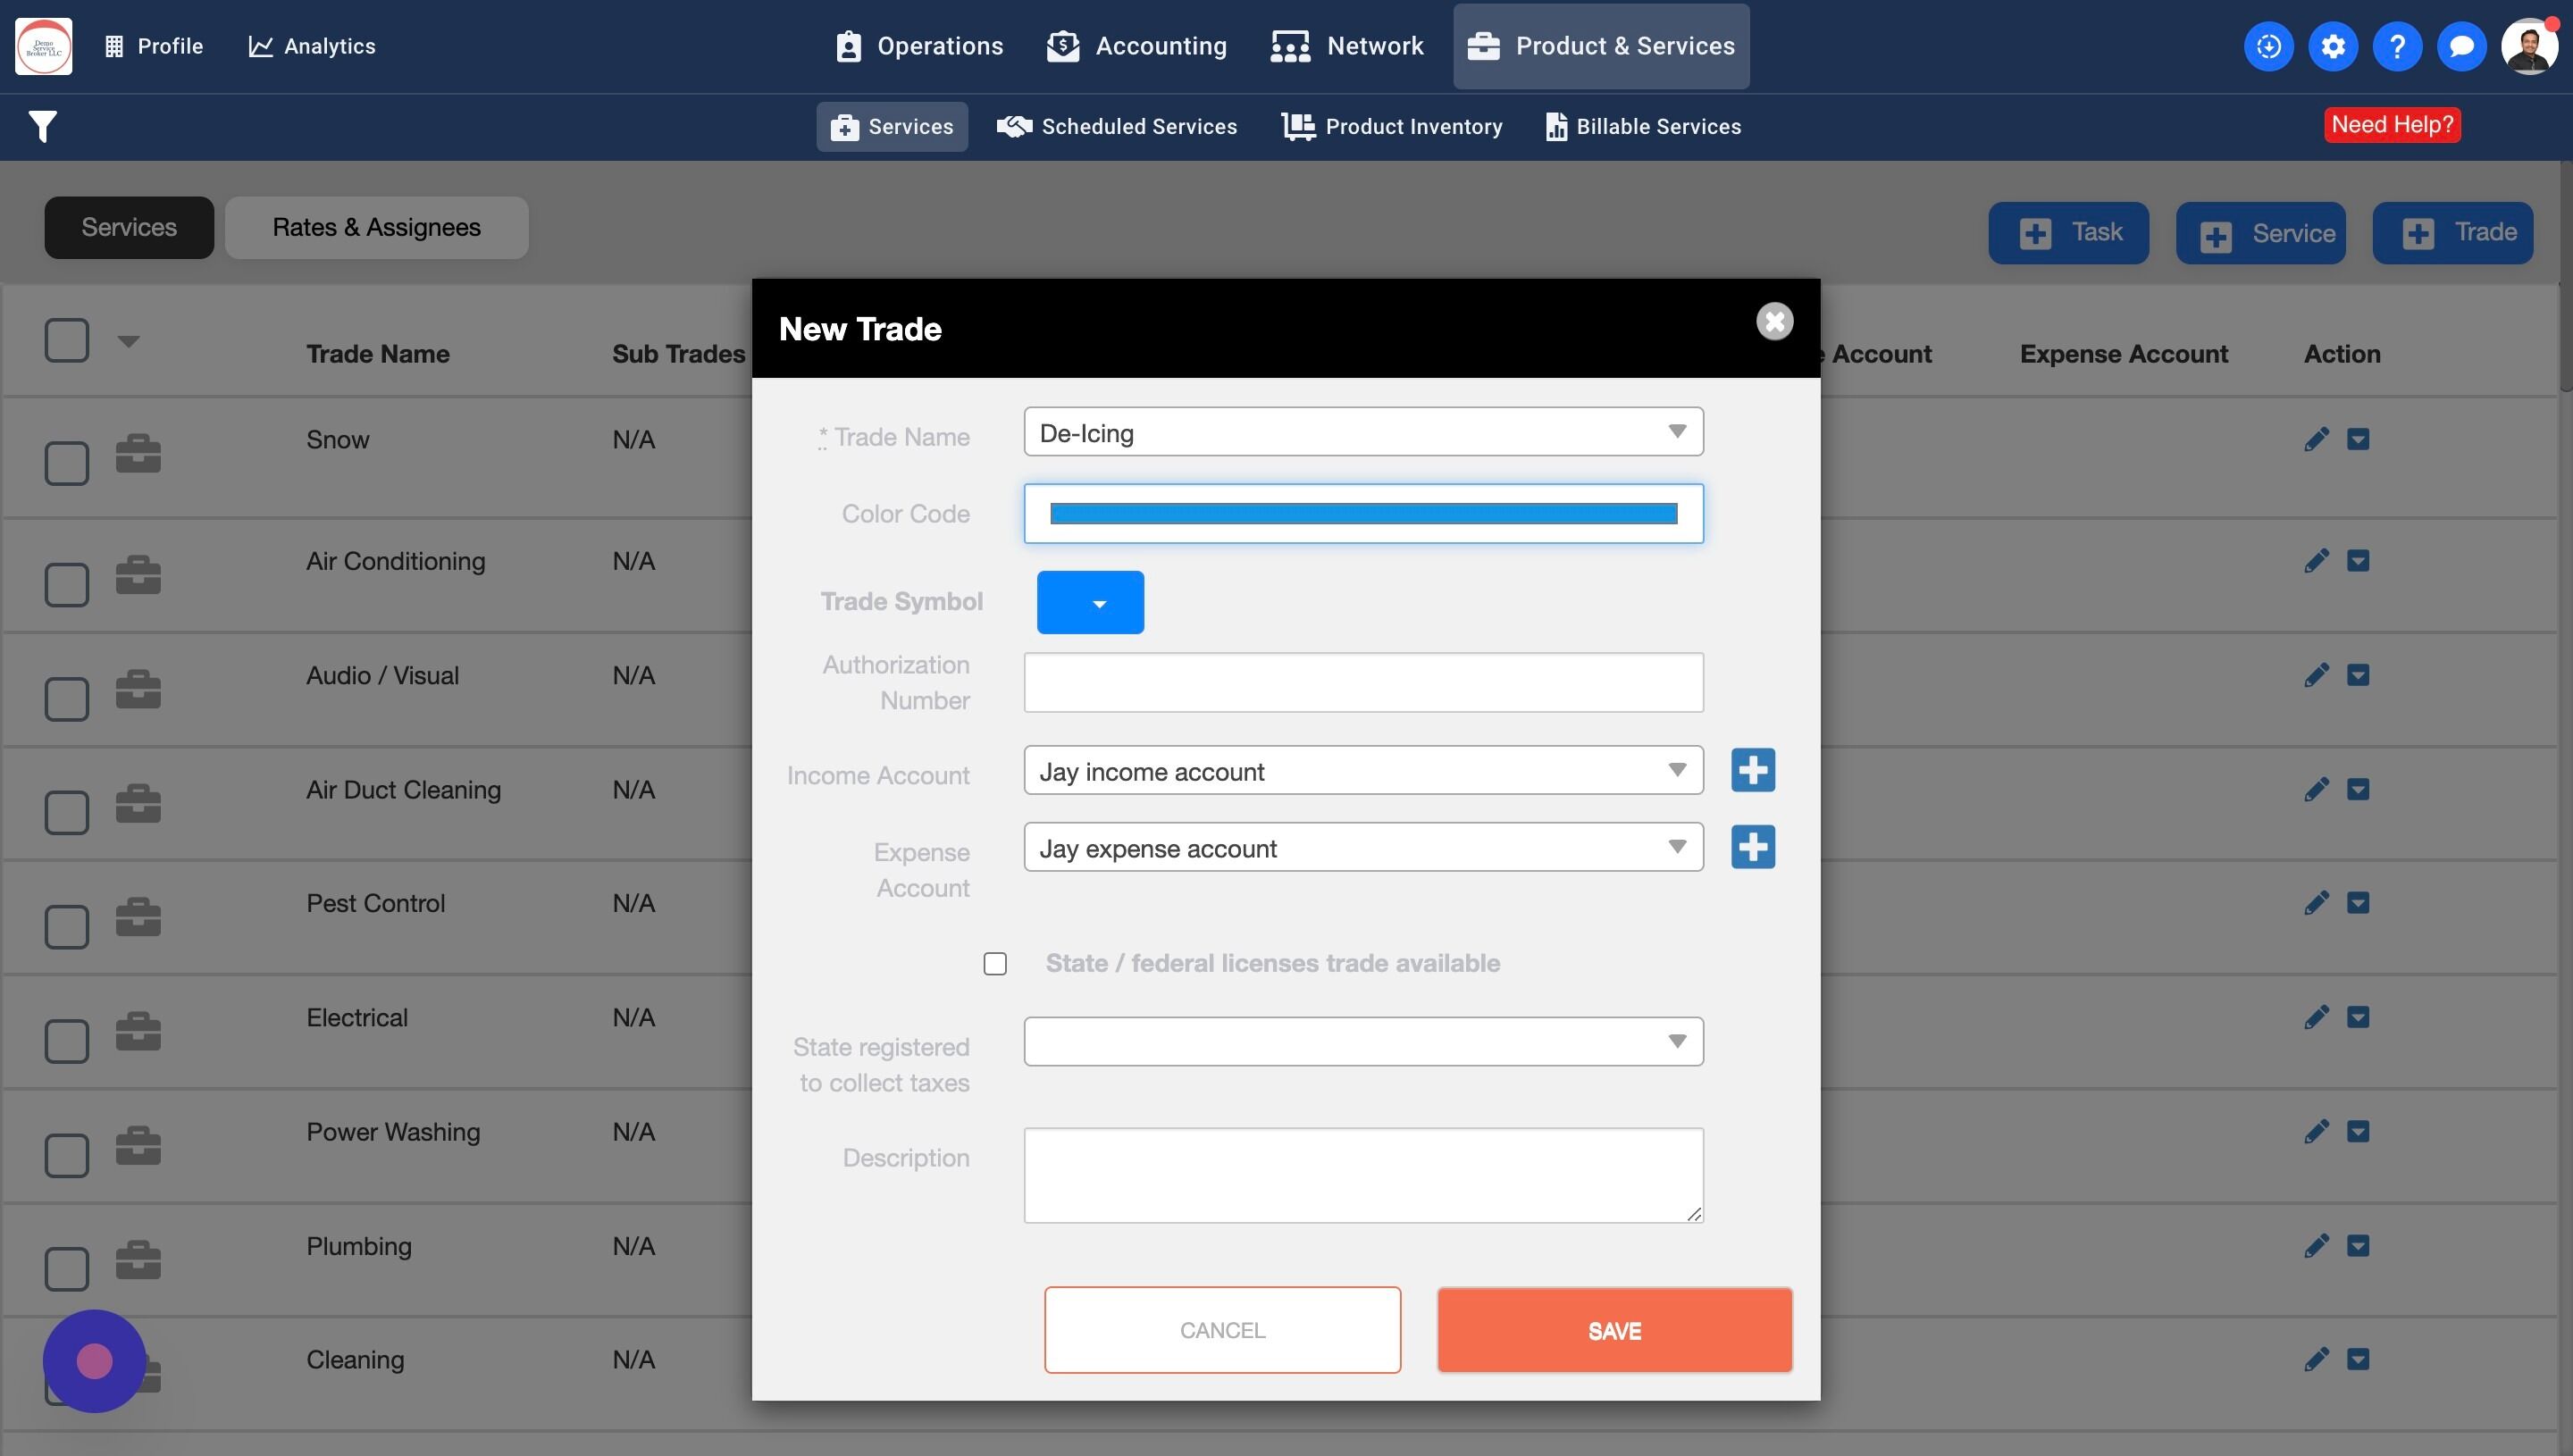The width and height of the screenshot is (2573, 1456).
Task: Toggle the select-all checkbox in table header
Action: coord(67,340)
